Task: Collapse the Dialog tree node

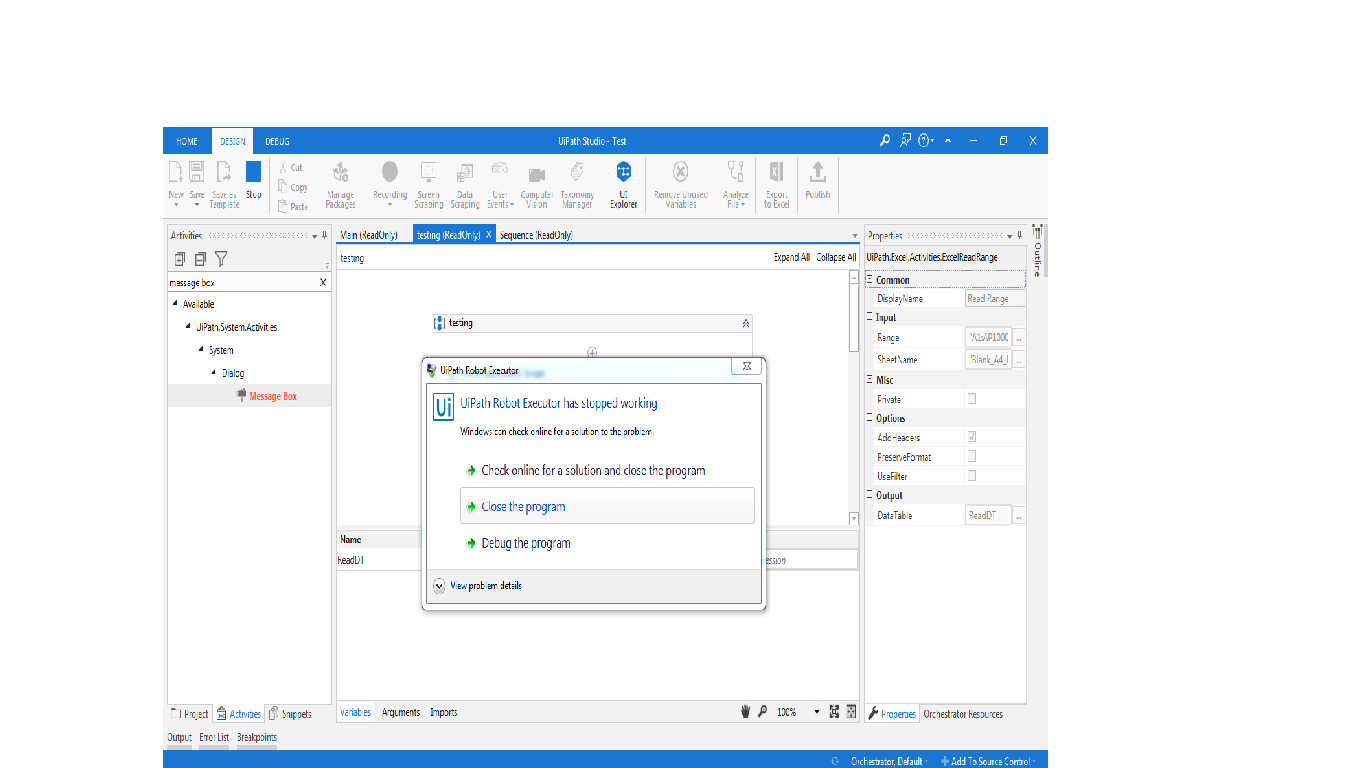Action: point(212,372)
